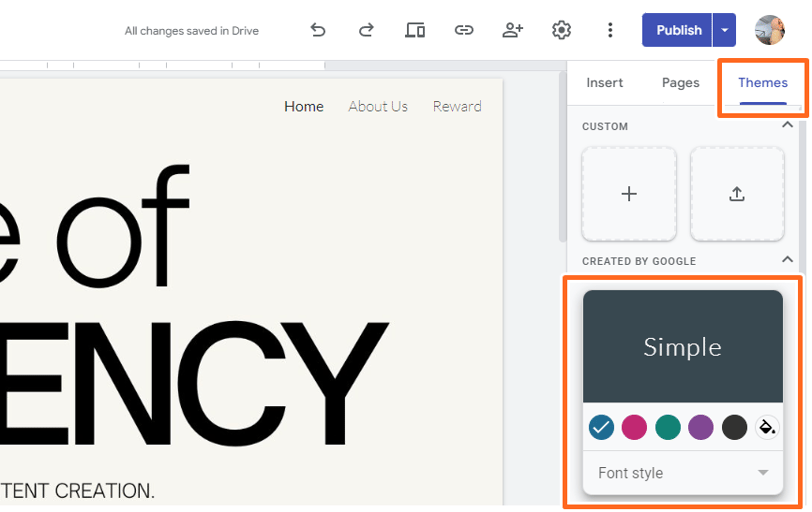
Task: Select the blue checked color swatch
Action: coord(601,428)
